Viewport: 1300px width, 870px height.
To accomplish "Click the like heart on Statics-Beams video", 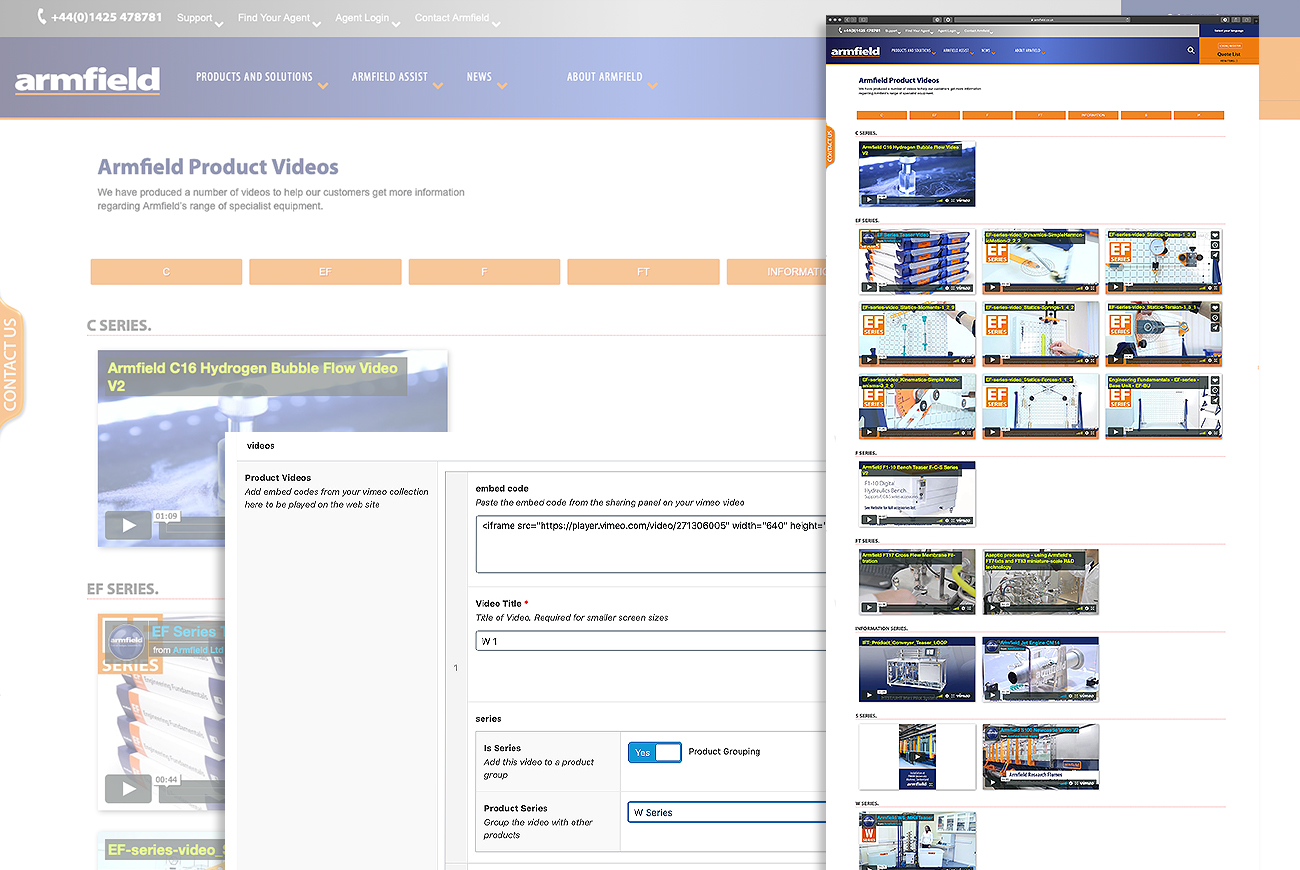I will click(x=1215, y=235).
